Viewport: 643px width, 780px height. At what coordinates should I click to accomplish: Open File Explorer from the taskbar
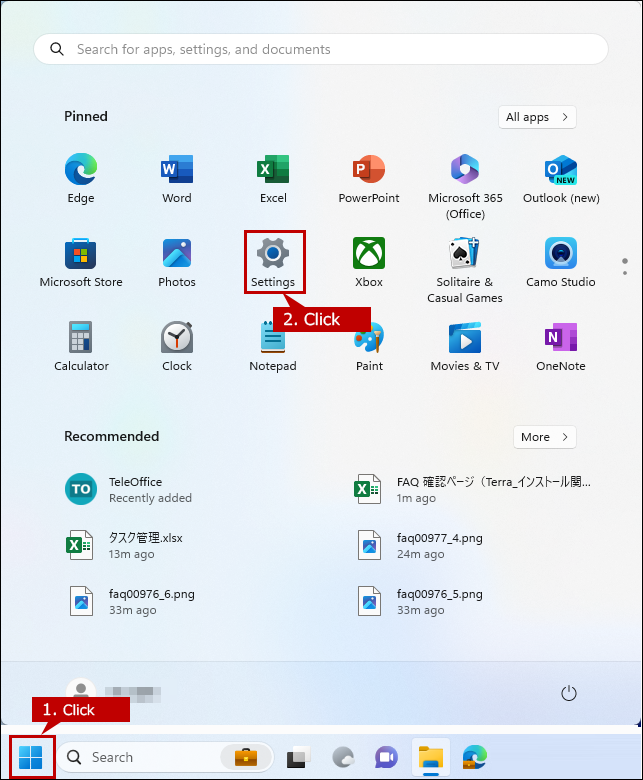[x=431, y=757]
